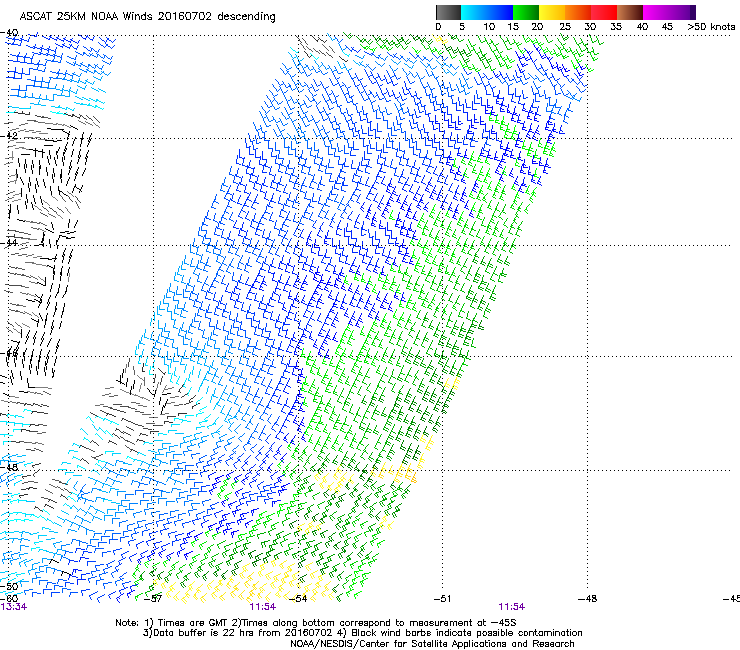The height and width of the screenshot is (650, 740).
Task: Click the green 15-20 knots legend segment
Action: click(526, 12)
